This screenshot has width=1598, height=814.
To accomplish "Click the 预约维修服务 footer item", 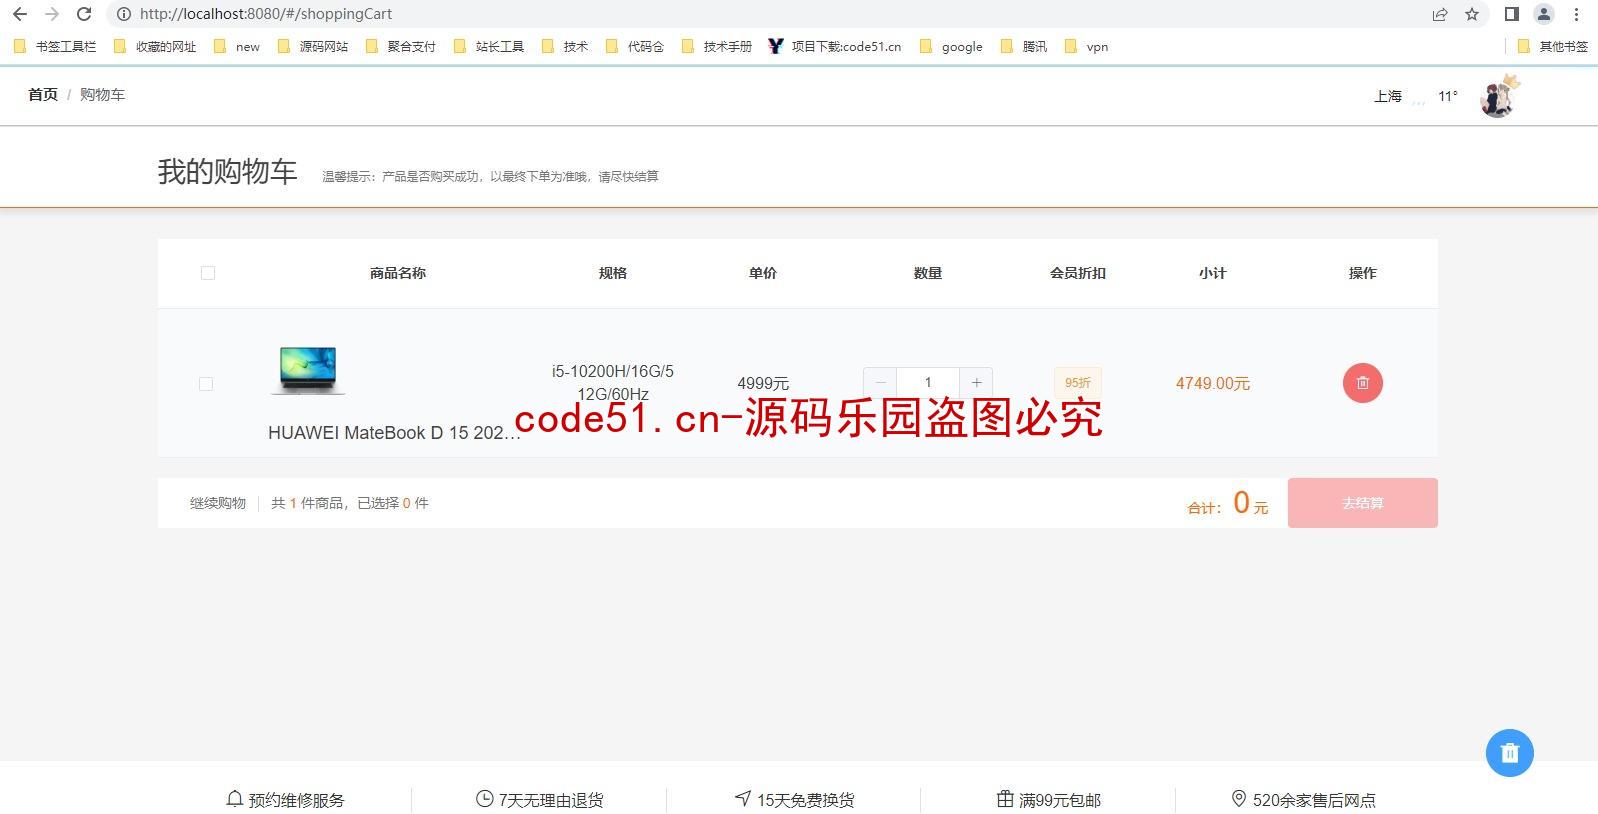I will (x=285, y=800).
